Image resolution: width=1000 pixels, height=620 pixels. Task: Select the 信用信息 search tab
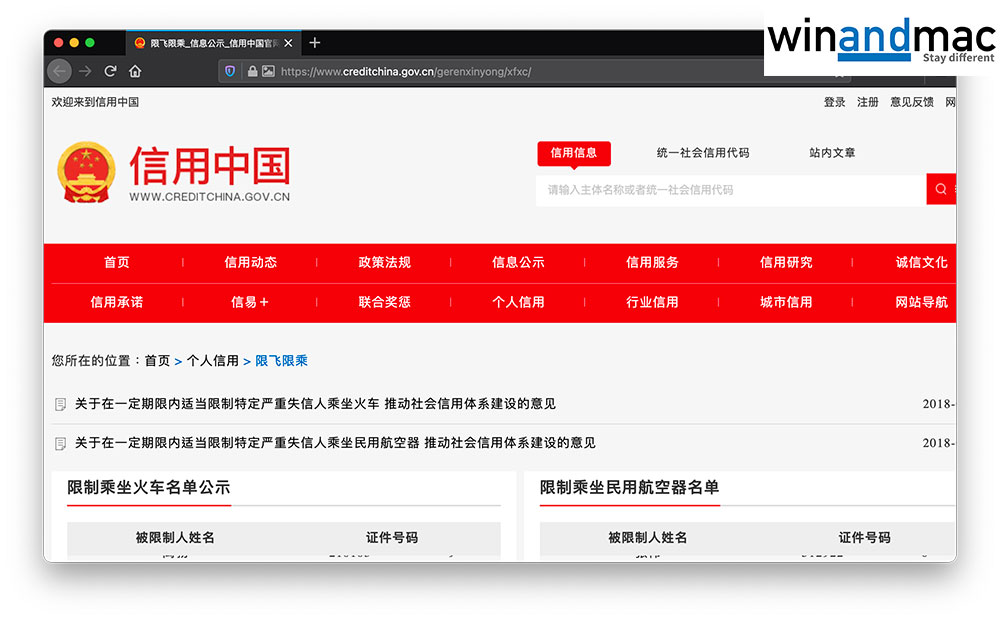(574, 153)
